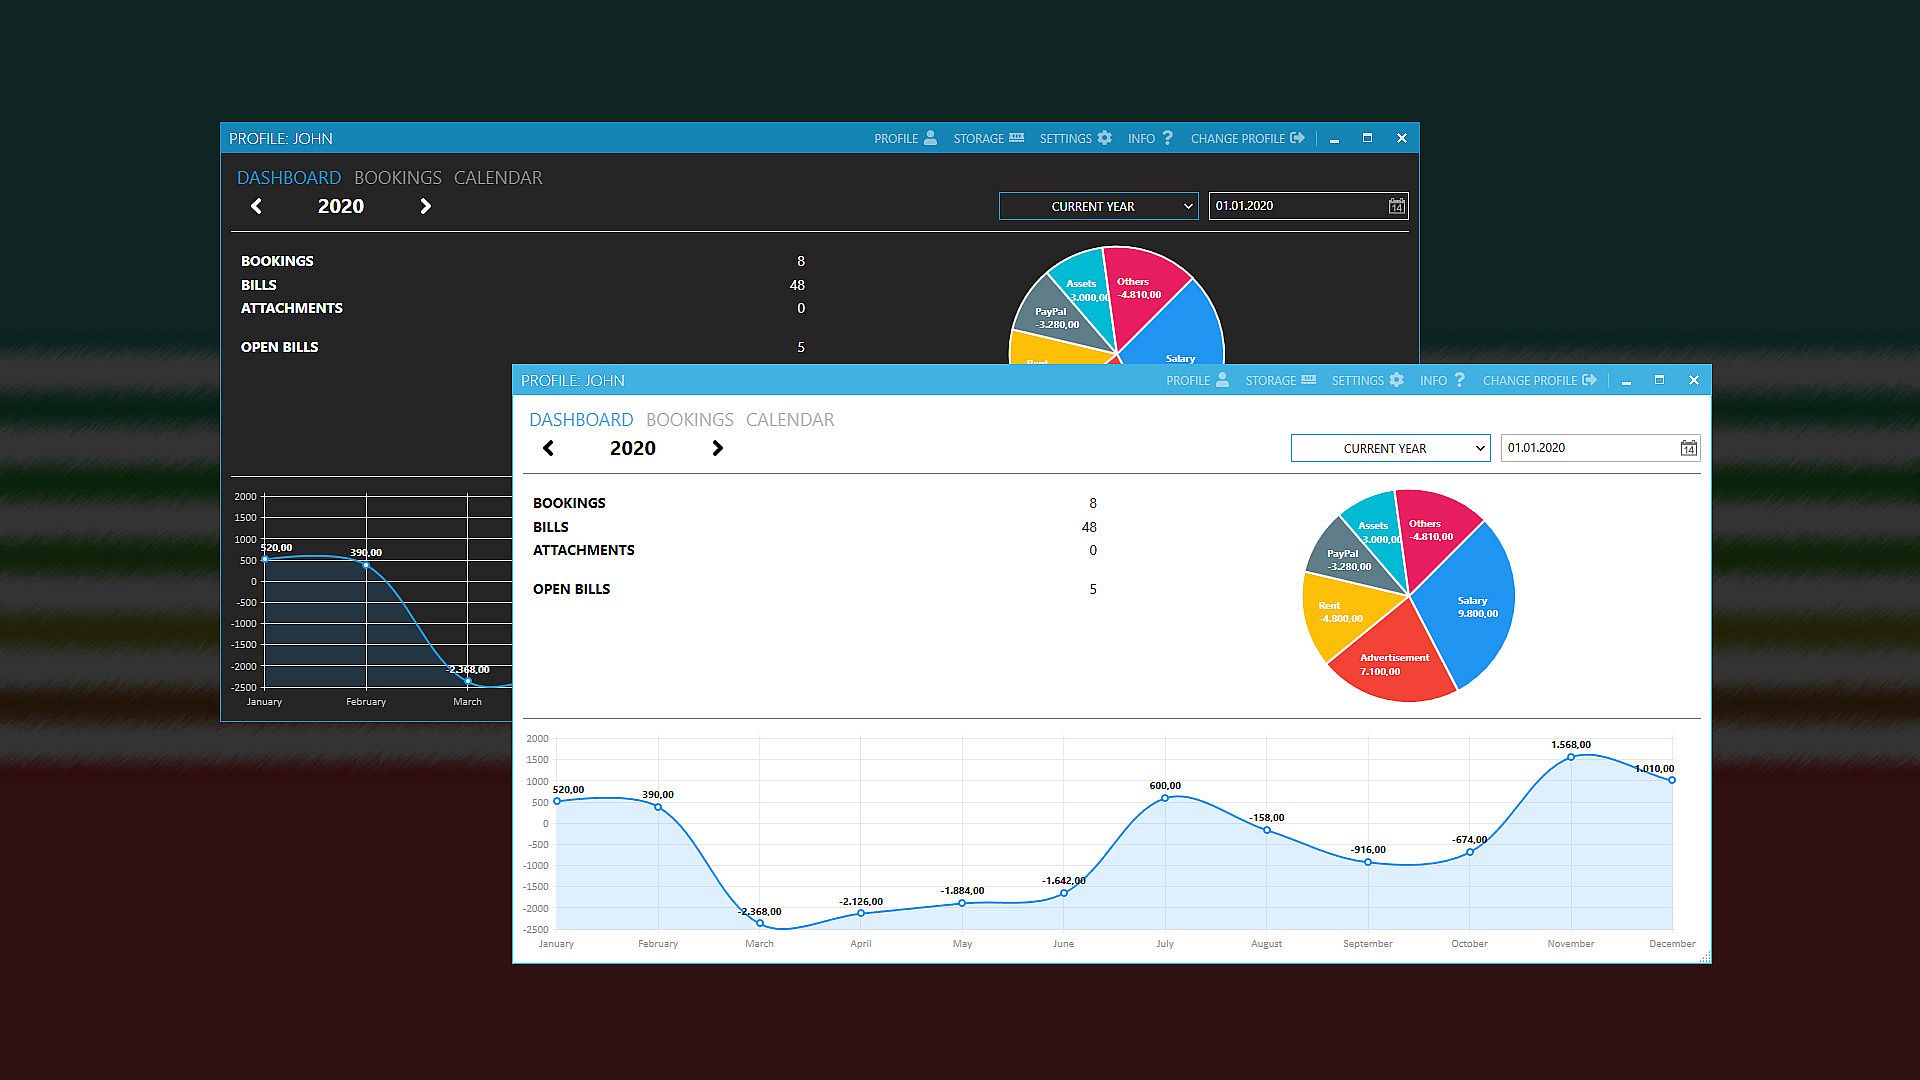Click the Info question mark in the light window
This screenshot has height=1080, width=1920.
pyautogui.click(x=1460, y=380)
